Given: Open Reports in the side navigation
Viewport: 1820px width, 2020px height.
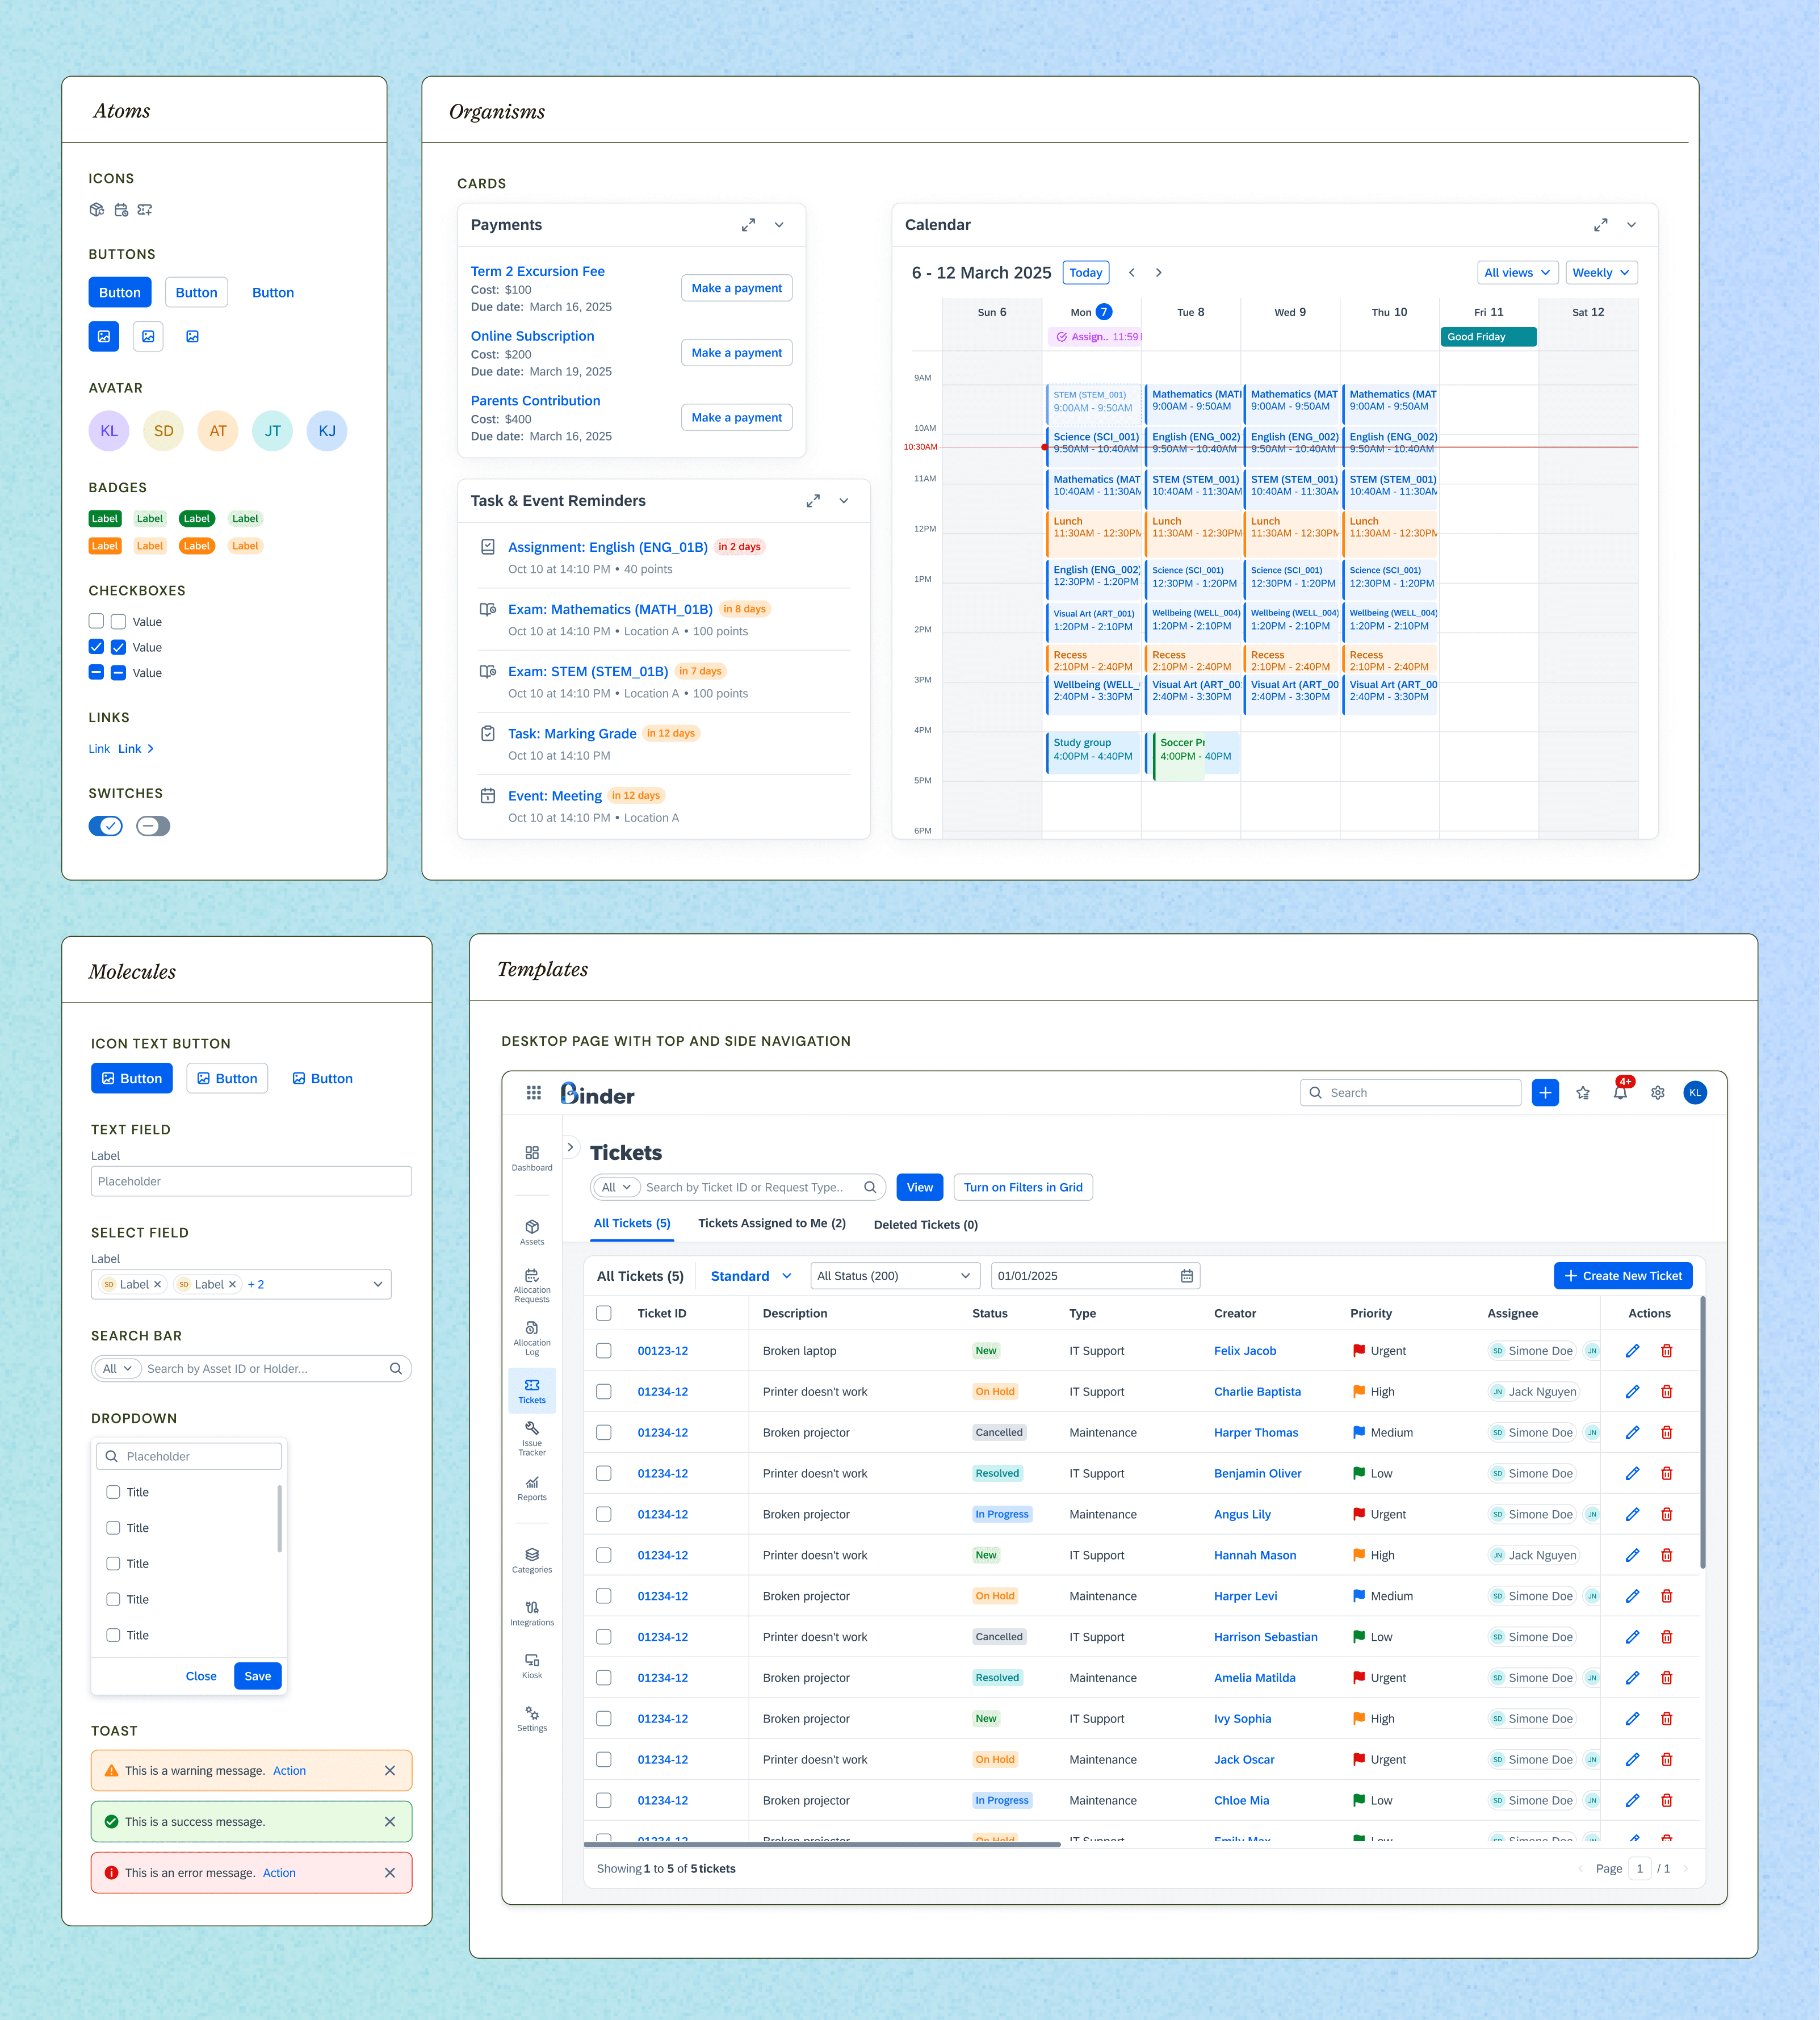Looking at the screenshot, I should [532, 1489].
